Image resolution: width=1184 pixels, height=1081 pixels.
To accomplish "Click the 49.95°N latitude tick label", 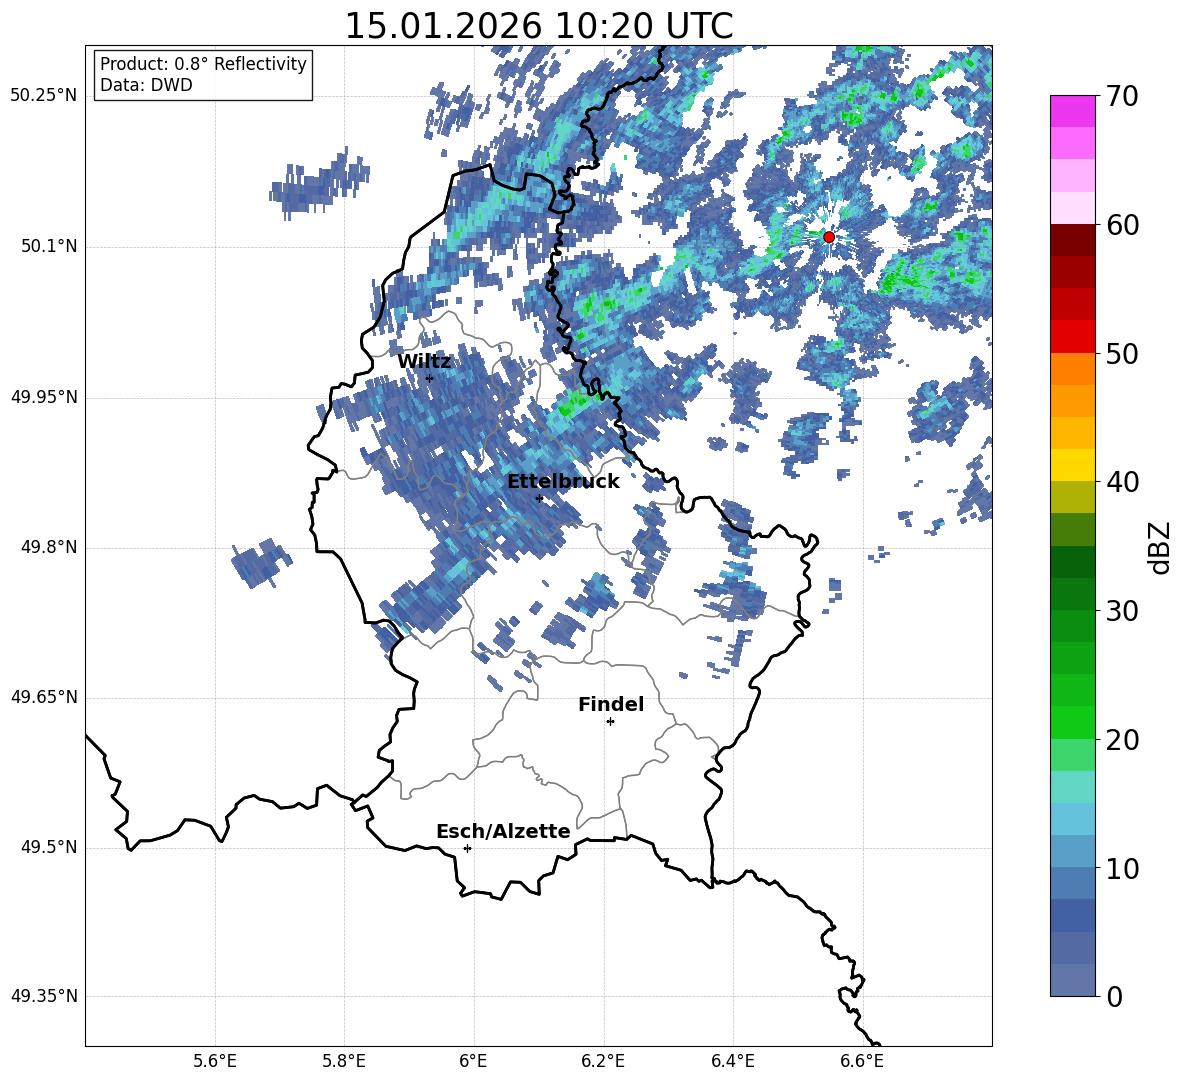I will pyautogui.click(x=44, y=397).
